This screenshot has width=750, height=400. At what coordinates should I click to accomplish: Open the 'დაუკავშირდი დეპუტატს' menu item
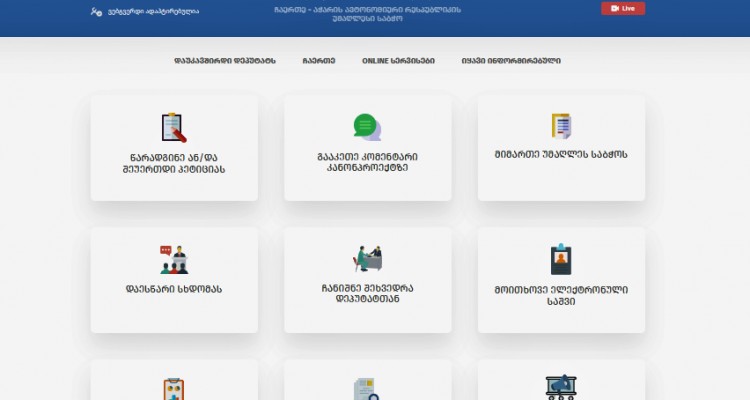[225, 61]
